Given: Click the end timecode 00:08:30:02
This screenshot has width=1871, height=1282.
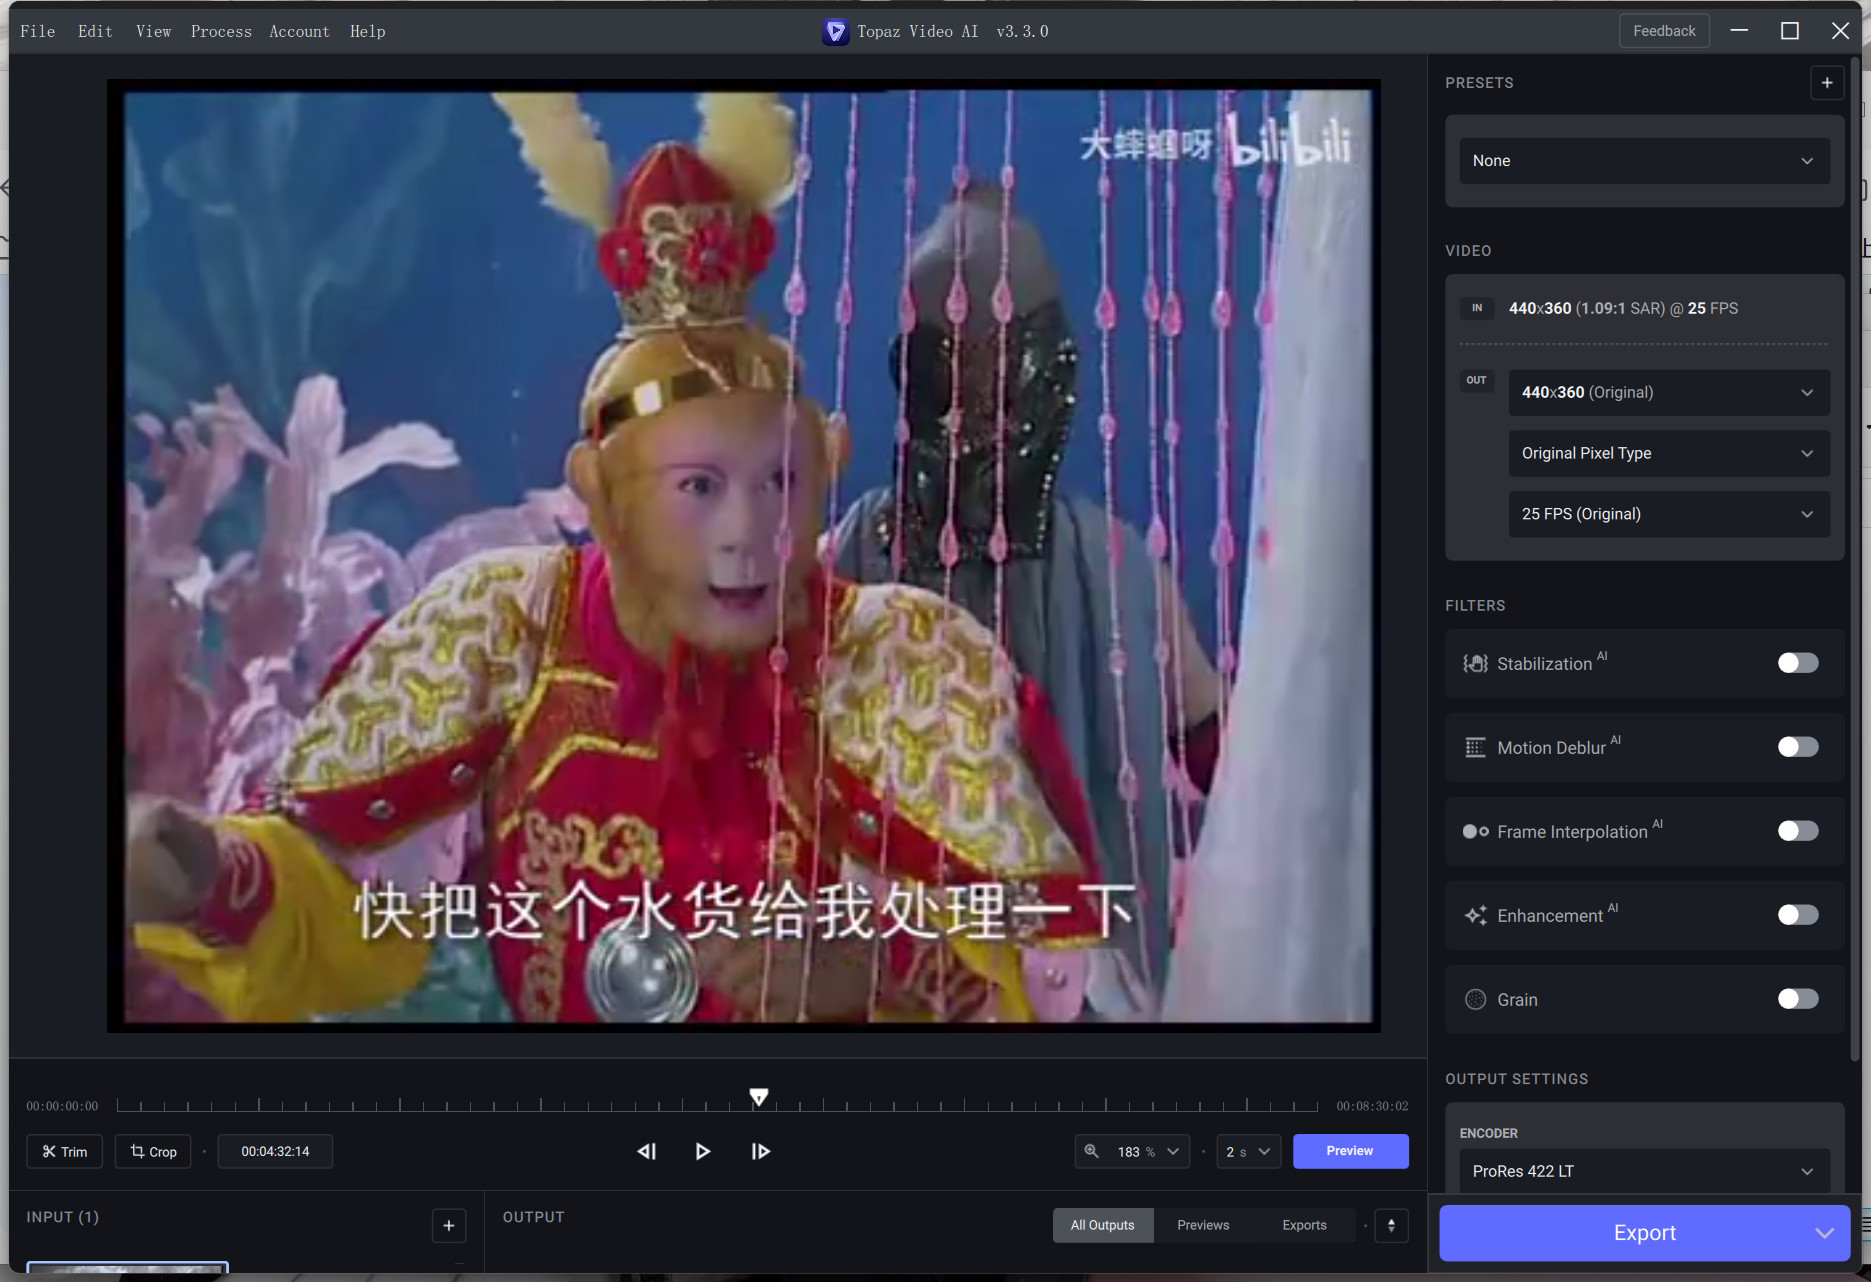Looking at the screenshot, I should click(x=1372, y=1106).
